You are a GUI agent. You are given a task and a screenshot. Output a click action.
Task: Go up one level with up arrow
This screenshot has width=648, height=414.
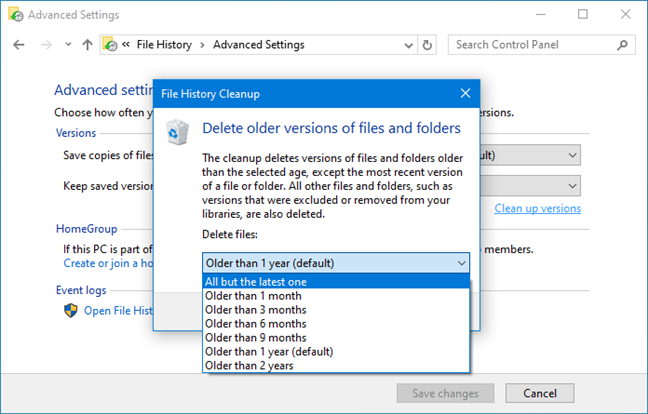coord(87,45)
